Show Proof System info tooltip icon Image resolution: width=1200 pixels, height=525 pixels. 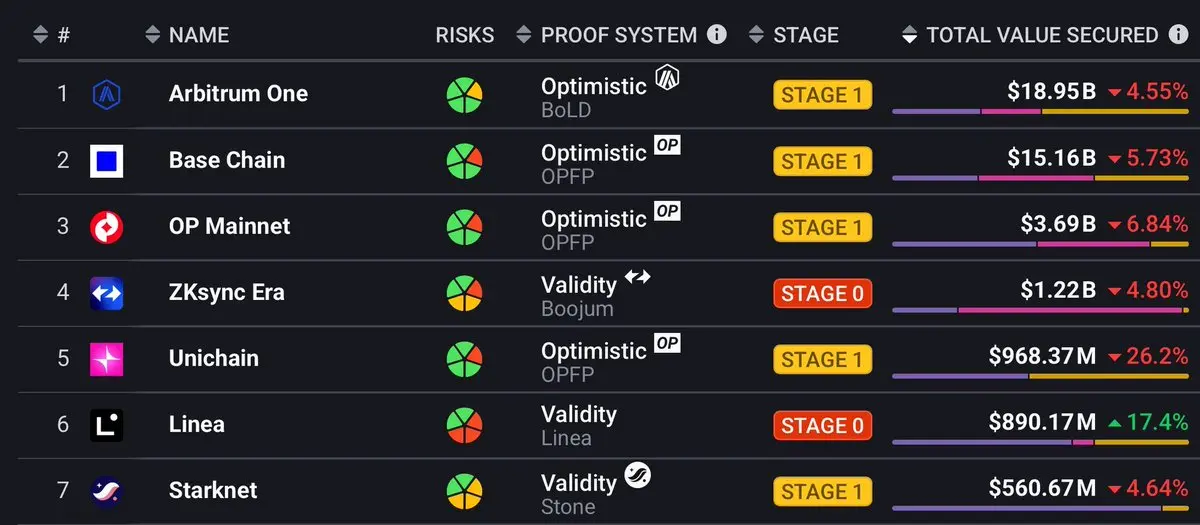click(717, 35)
